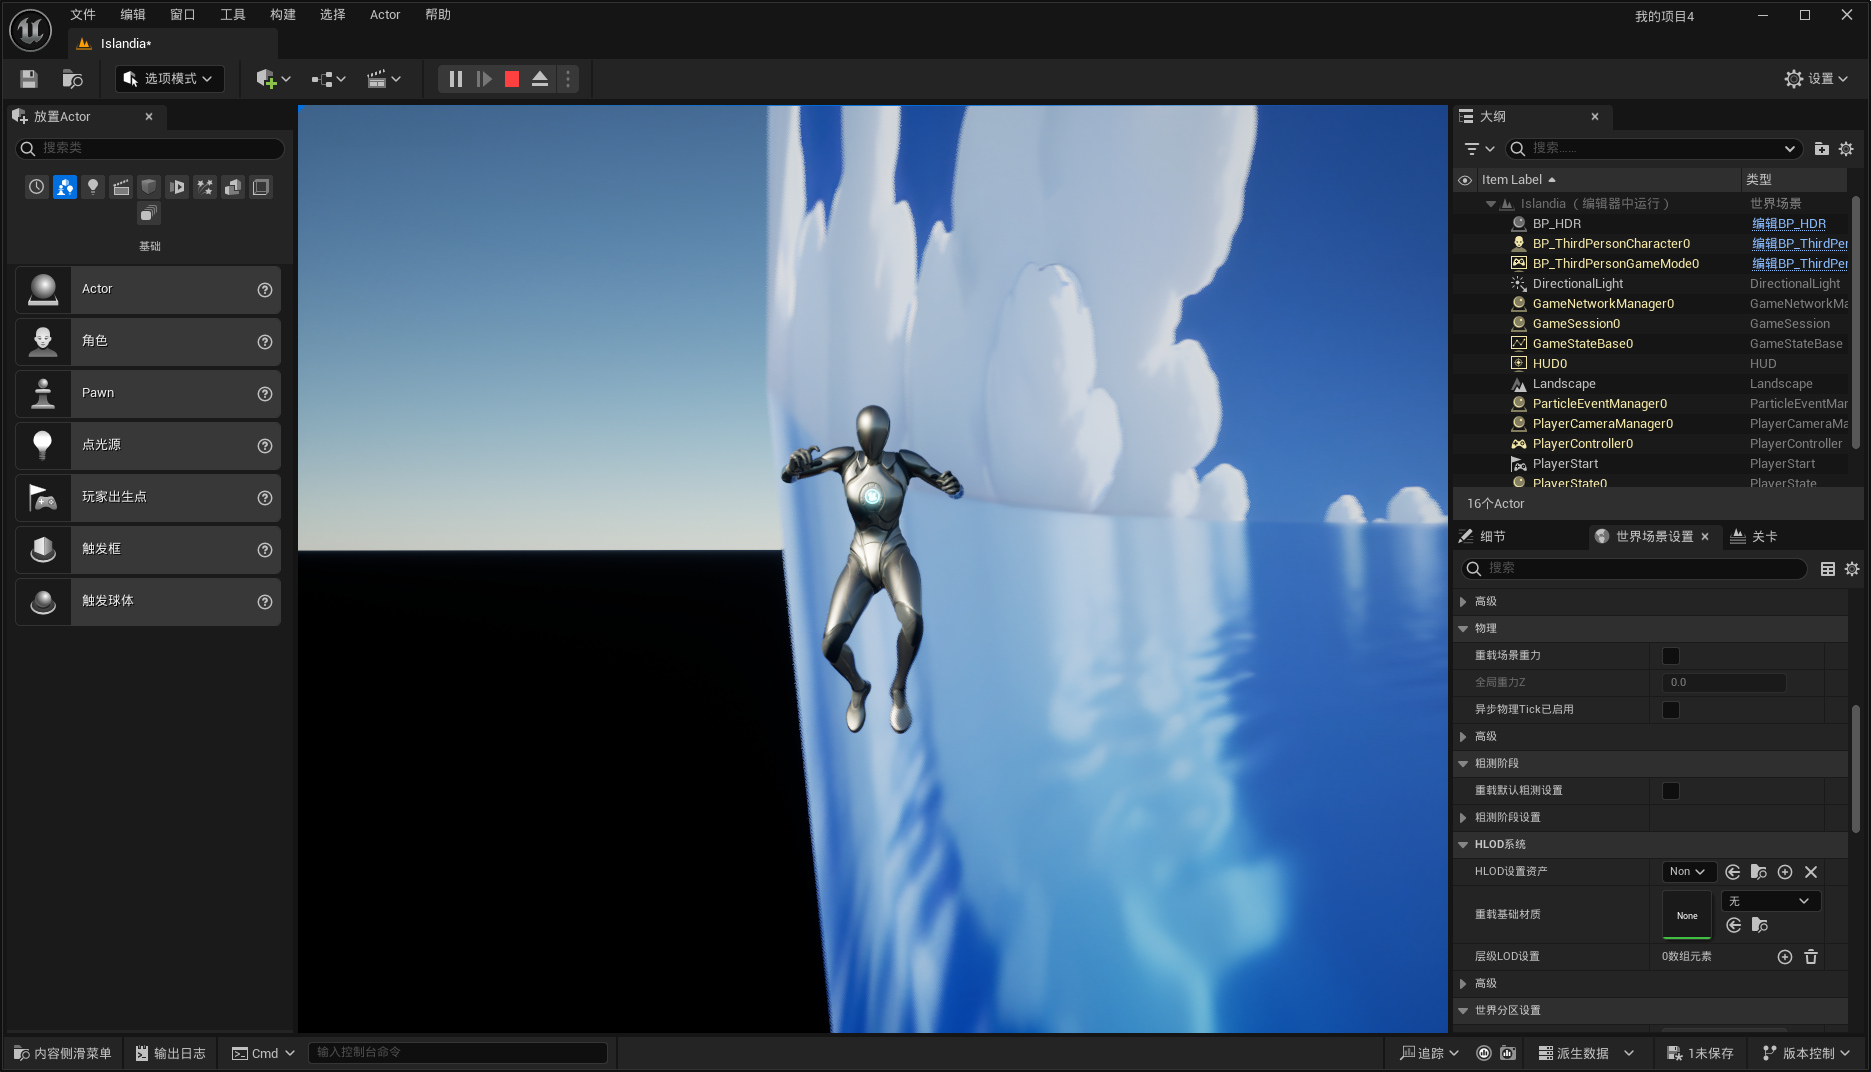Save the current level with the disk icon

tap(29, 79)
